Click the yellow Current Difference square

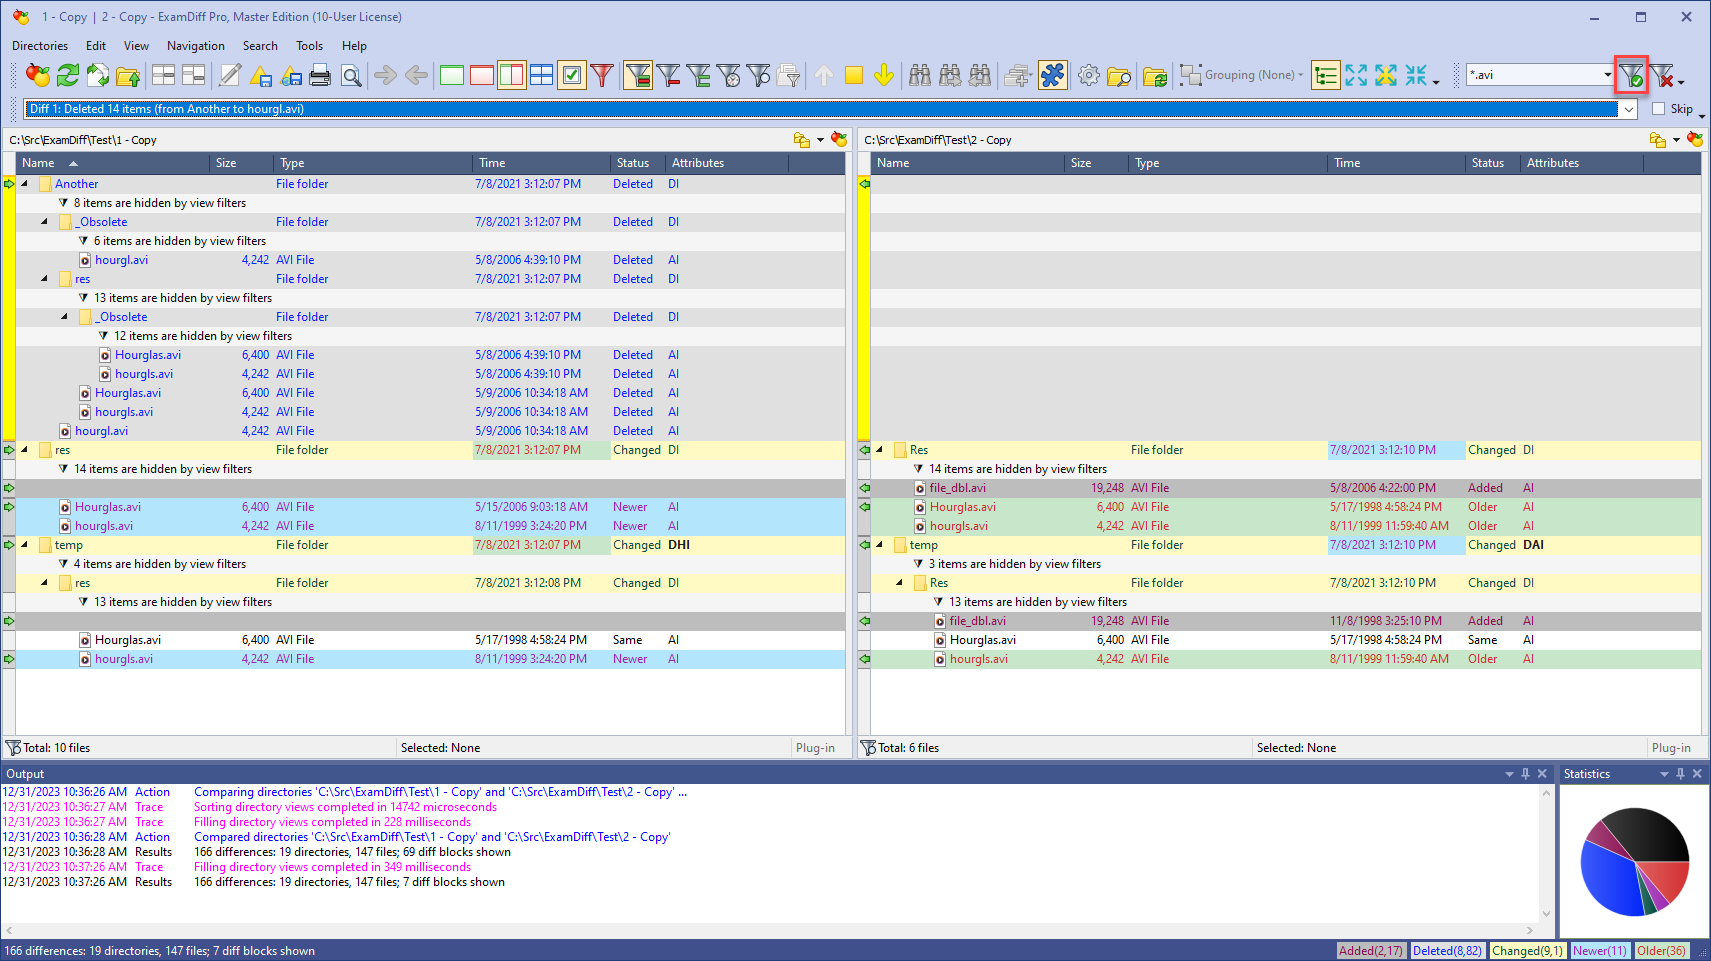point(854,75)
